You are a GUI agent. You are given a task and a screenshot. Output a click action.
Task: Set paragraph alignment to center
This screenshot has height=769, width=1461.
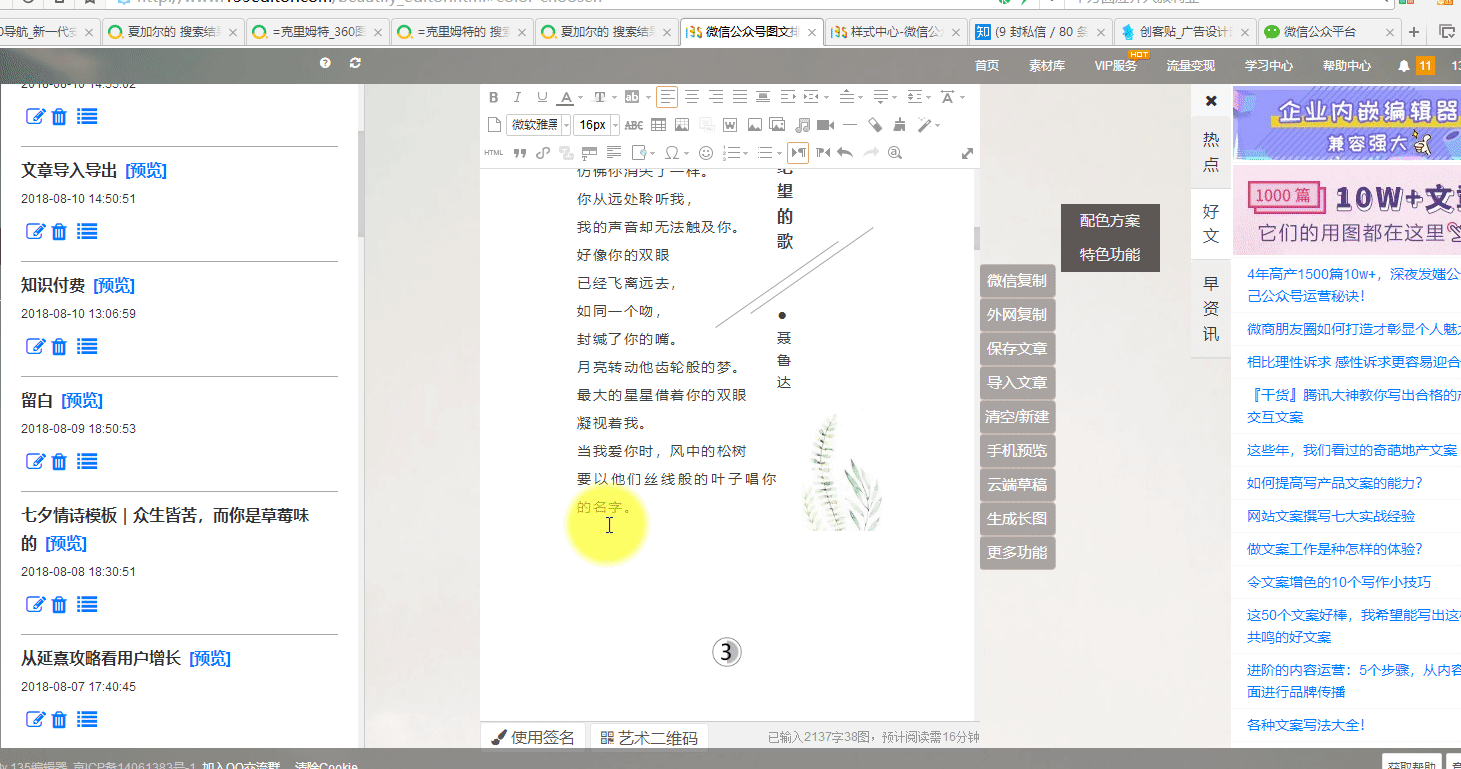point(691,97)
